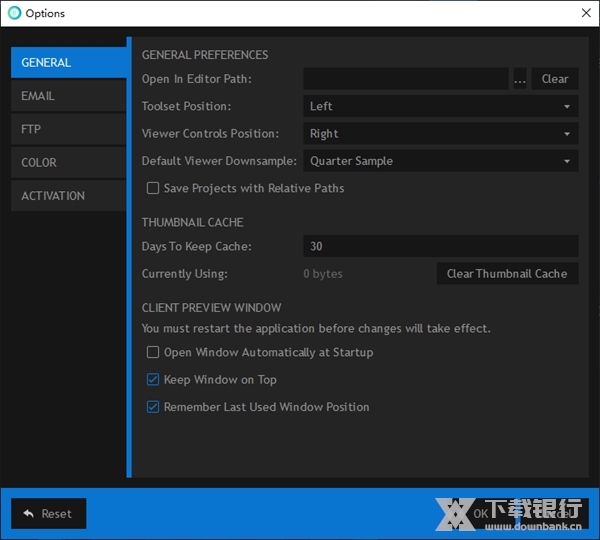Screen dimensions: 600x540
Task: Open the FTP settings tab
Action: coord(68,129)
